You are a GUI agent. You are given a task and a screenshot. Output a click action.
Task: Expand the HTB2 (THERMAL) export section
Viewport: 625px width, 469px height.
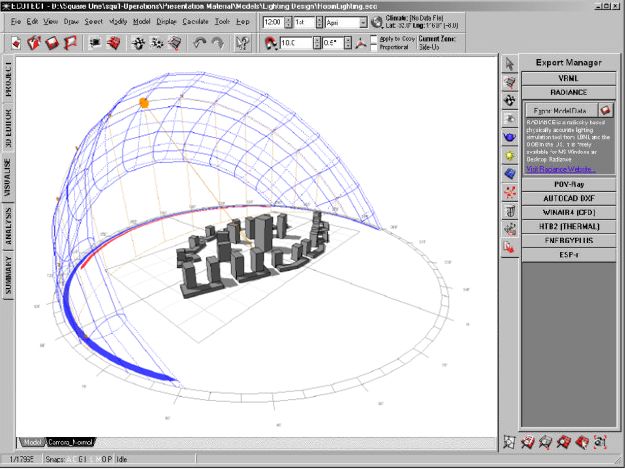click(x=568, y=226)
